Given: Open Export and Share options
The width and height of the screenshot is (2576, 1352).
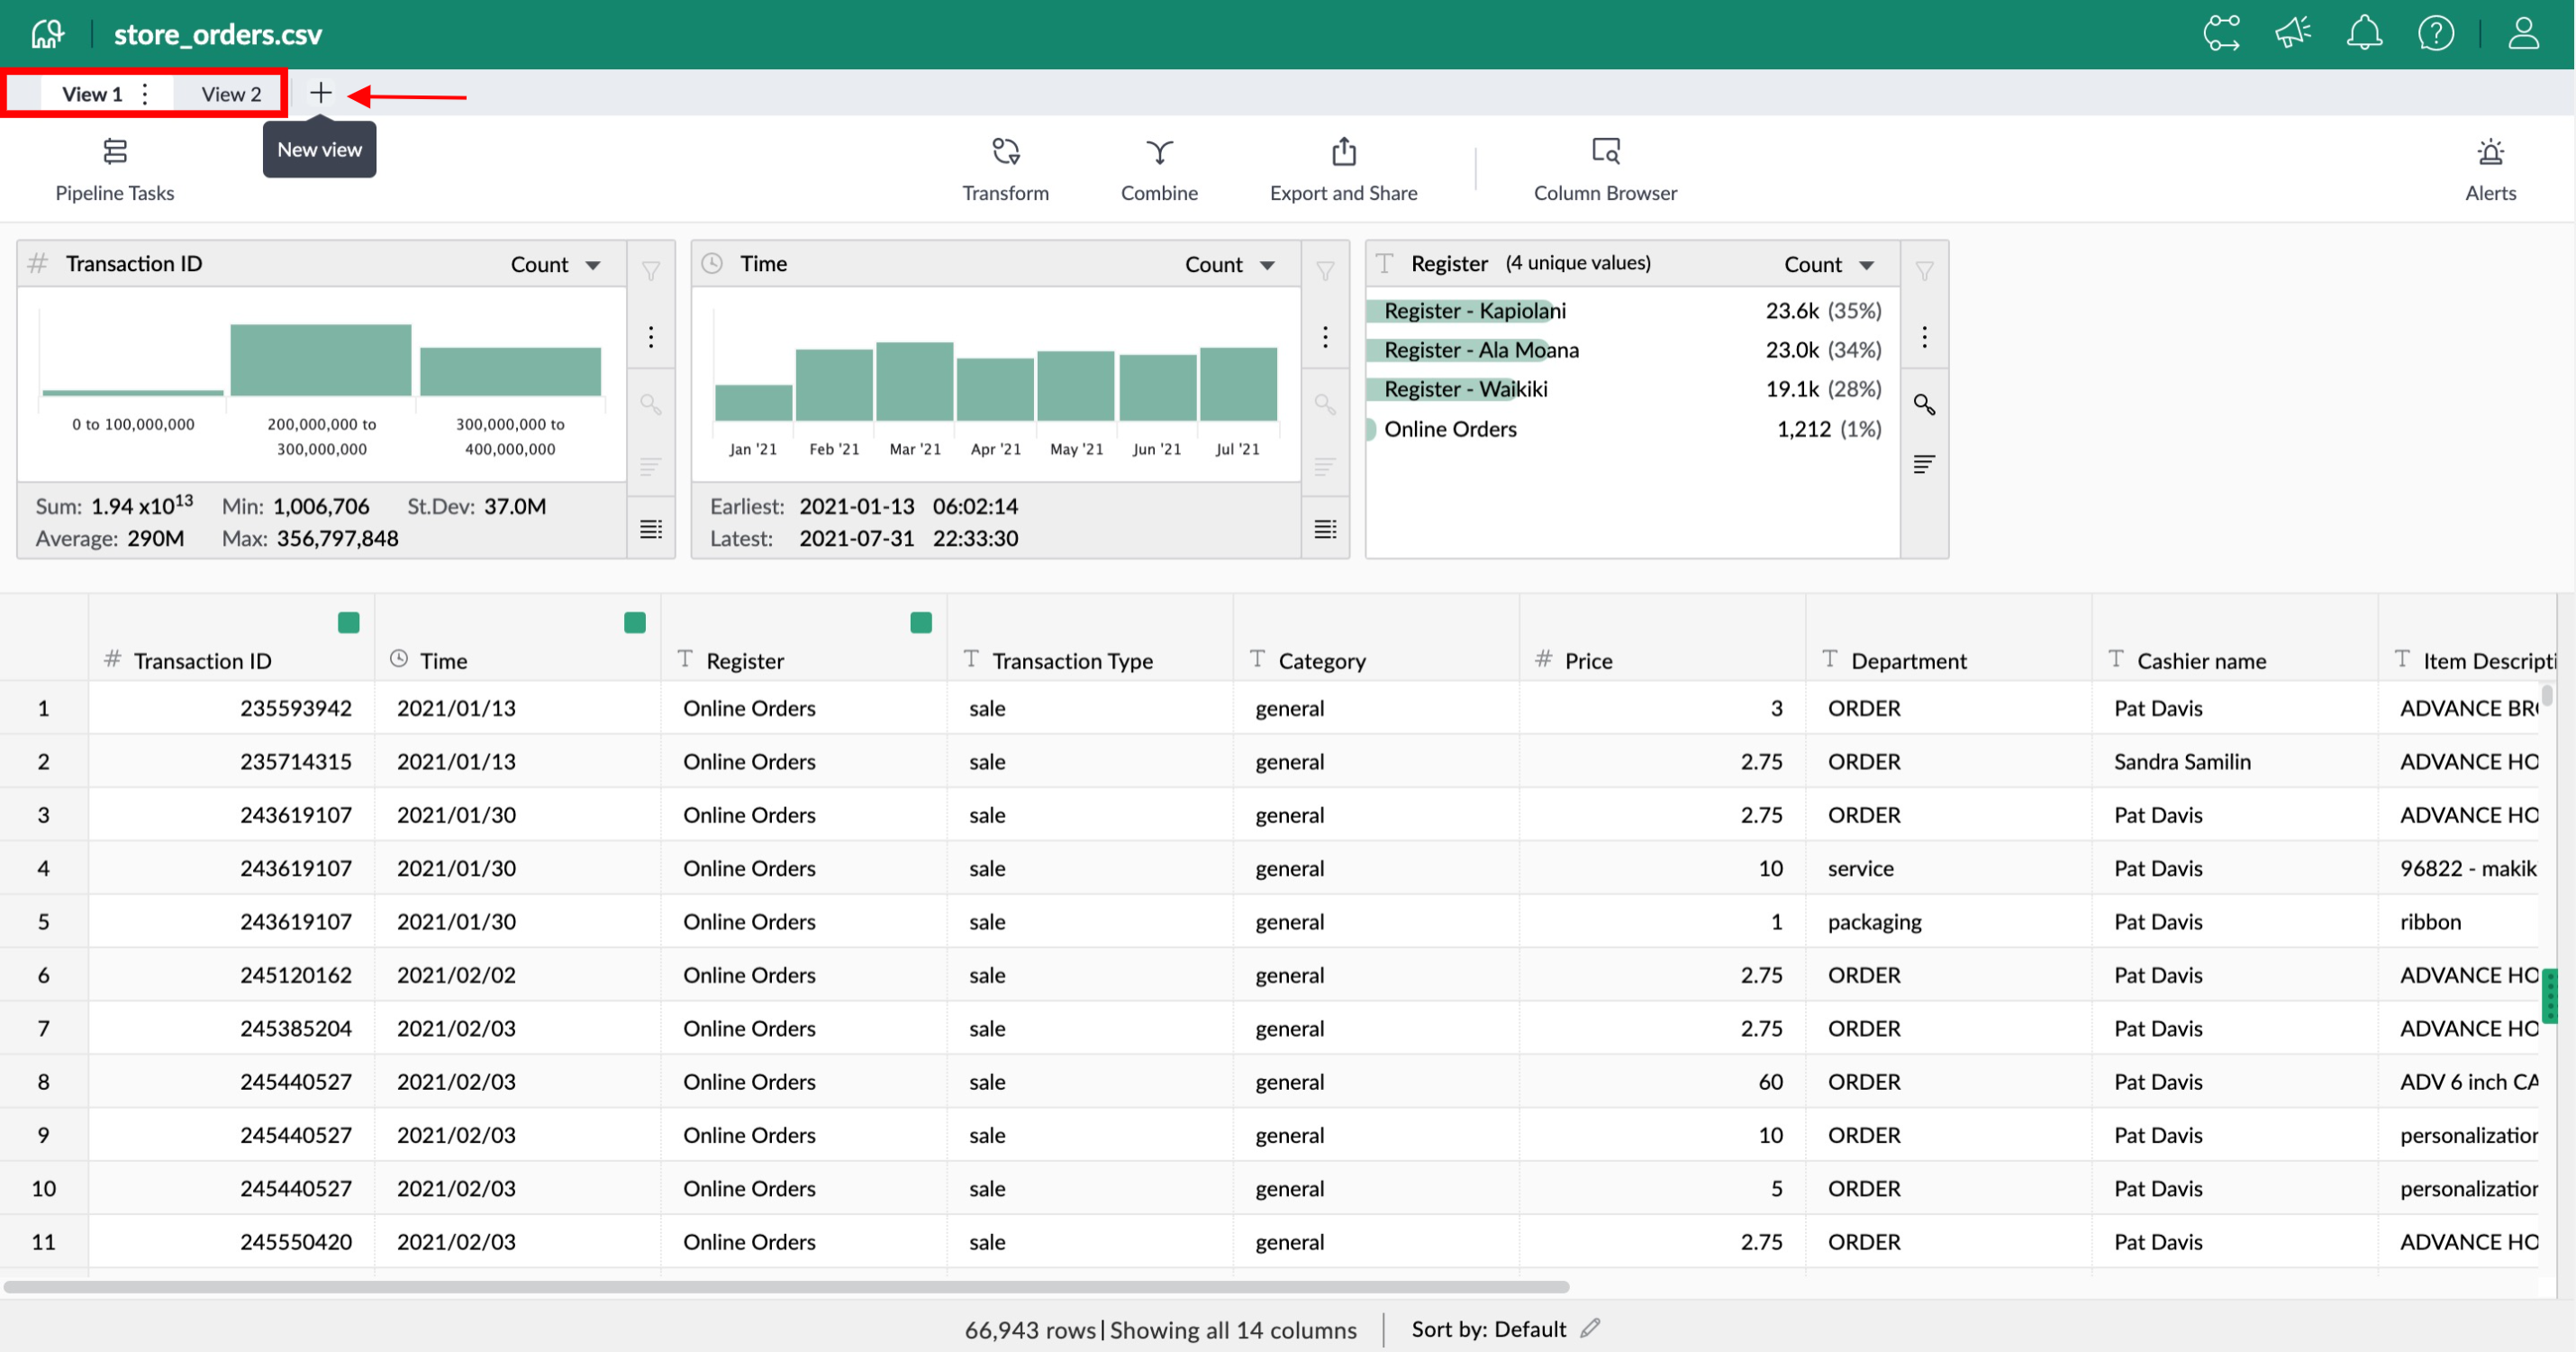Looking at the screenshot, I should pyautogui.click(x=1343, y=168).
